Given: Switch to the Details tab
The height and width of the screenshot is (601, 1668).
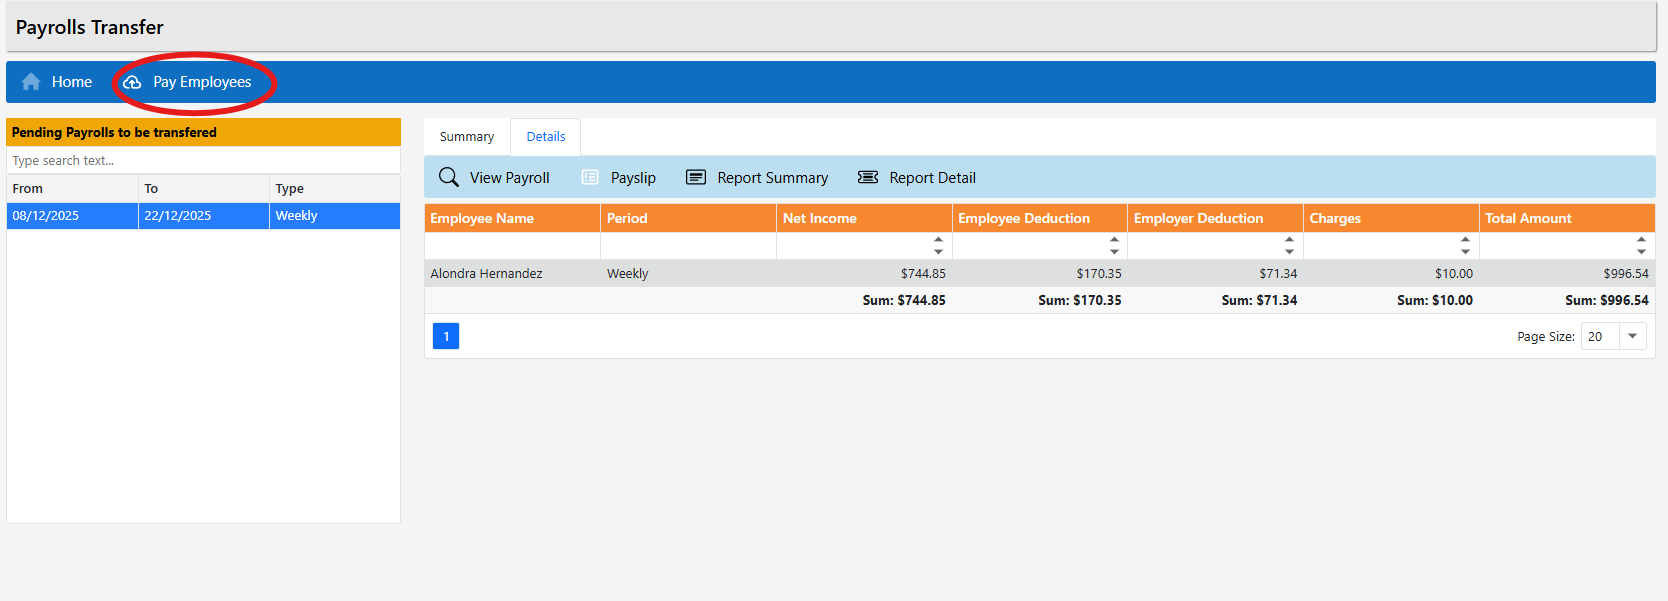Looking at the screenshot, I should click(x=546, y=137).
